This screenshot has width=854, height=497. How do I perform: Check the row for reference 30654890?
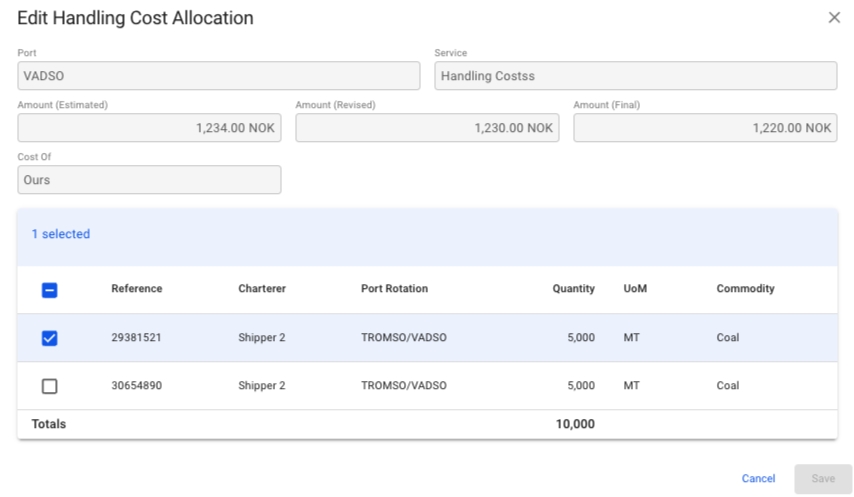pos(49,386)
